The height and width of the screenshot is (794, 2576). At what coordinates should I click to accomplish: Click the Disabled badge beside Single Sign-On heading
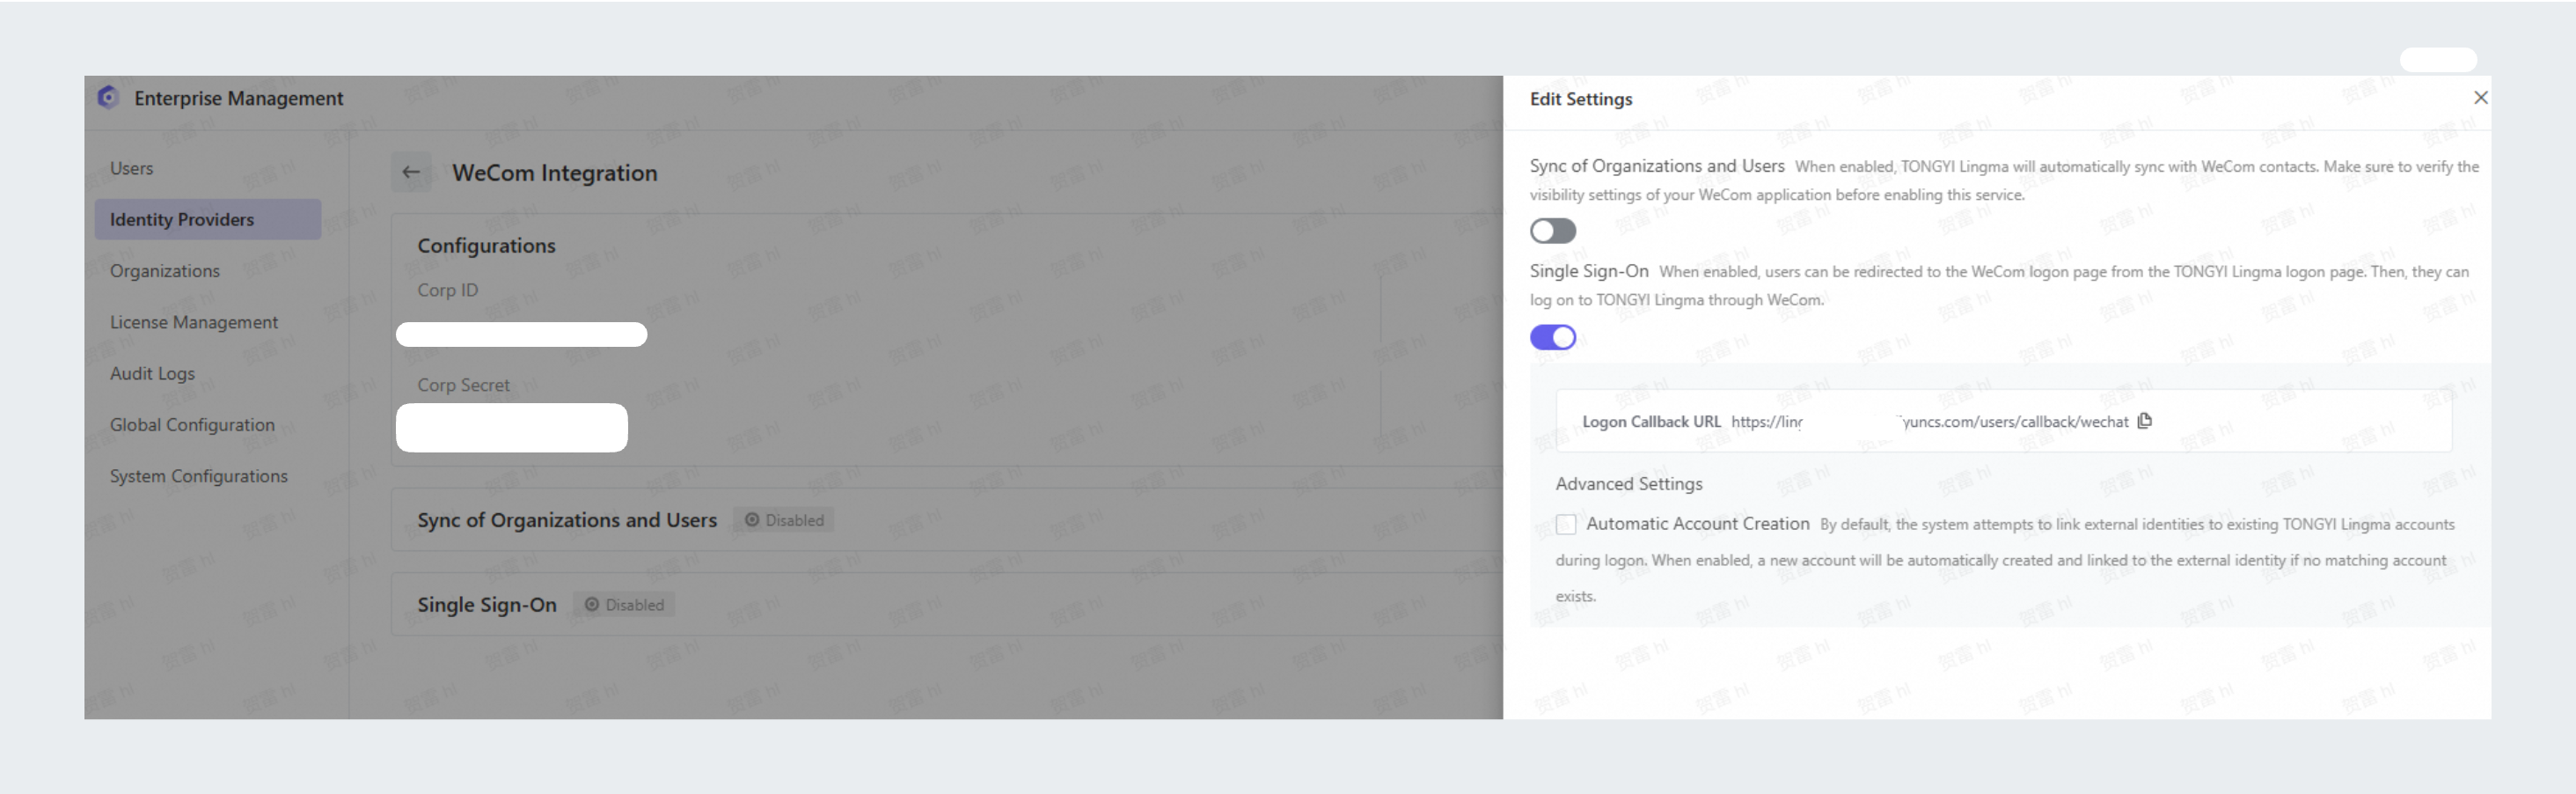tap(625, 604)
